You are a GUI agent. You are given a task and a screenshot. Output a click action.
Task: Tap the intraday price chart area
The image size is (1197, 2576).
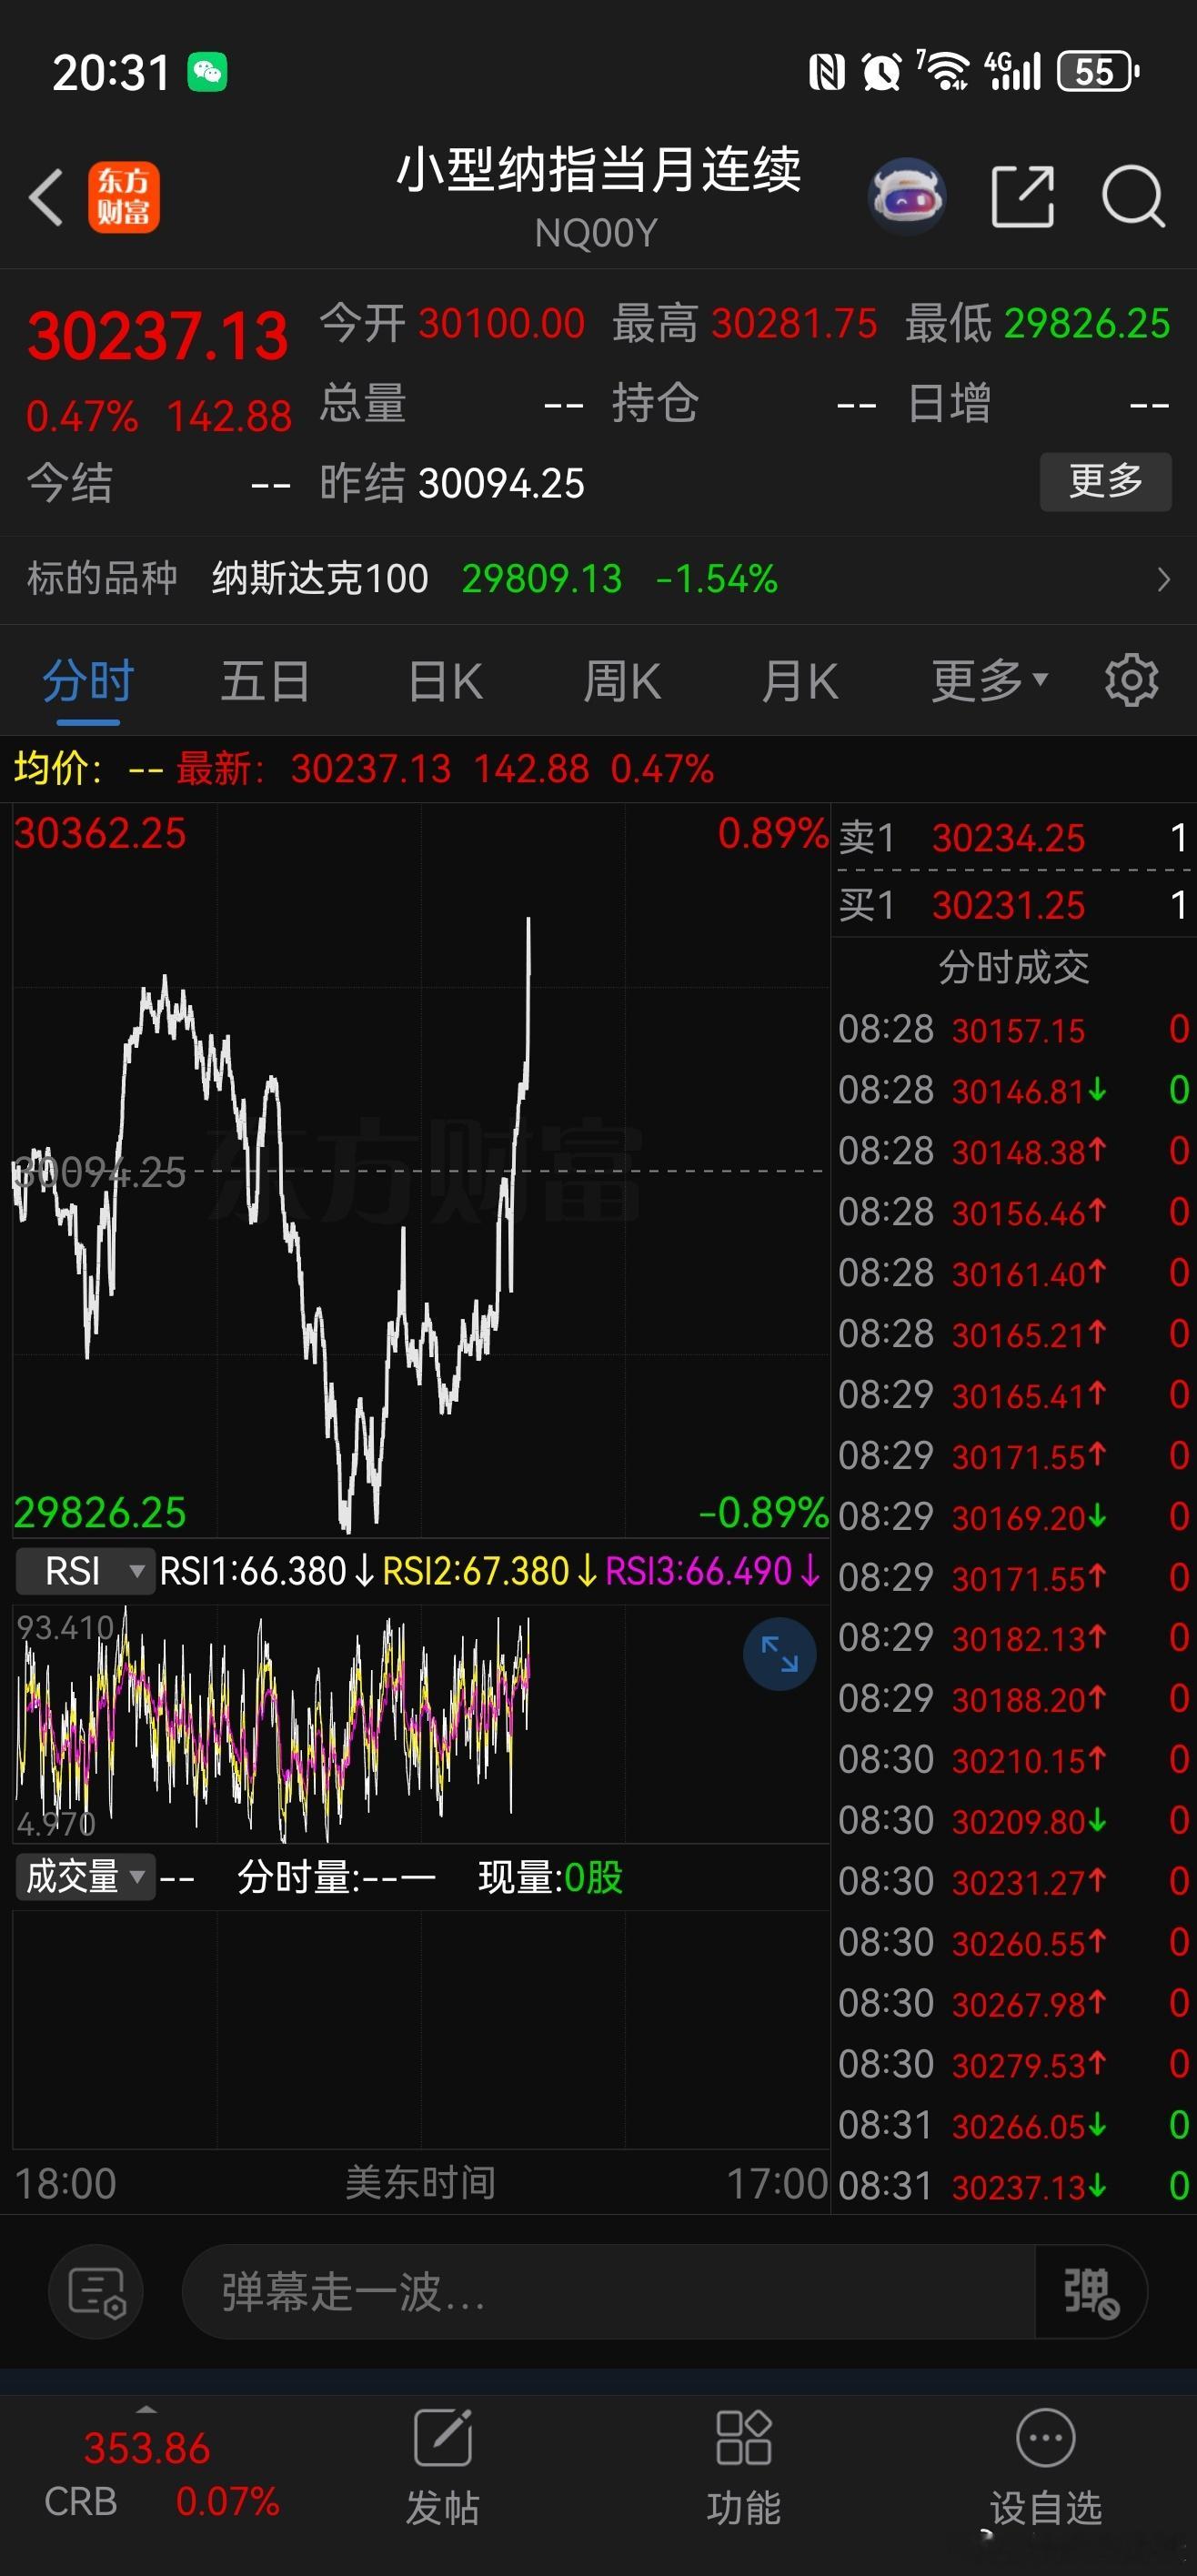420,1170
